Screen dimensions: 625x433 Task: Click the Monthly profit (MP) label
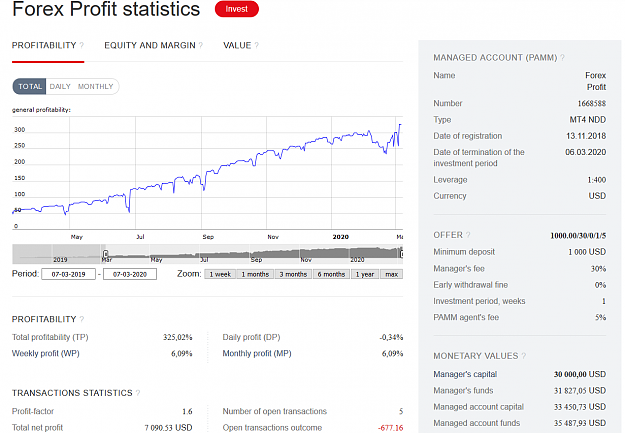point(257,354)
